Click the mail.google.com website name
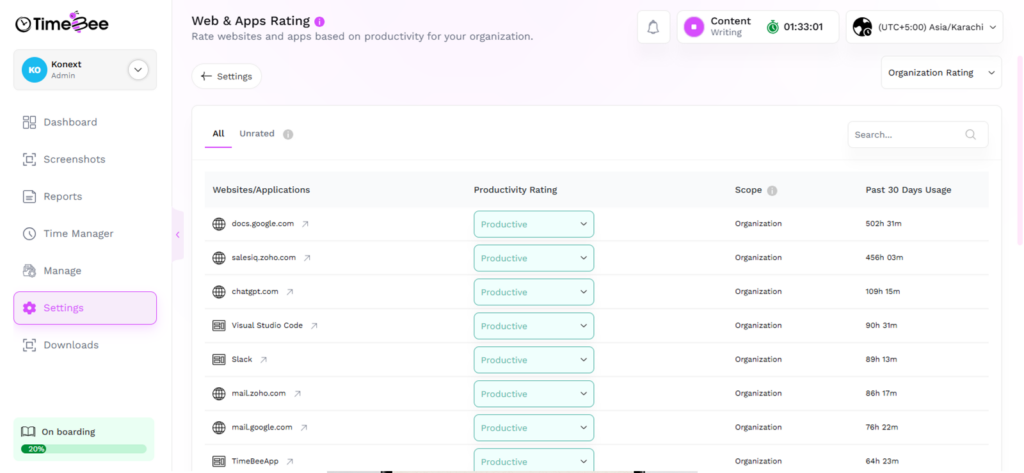This screenshot has width=1024, height=473. [262, 427]
